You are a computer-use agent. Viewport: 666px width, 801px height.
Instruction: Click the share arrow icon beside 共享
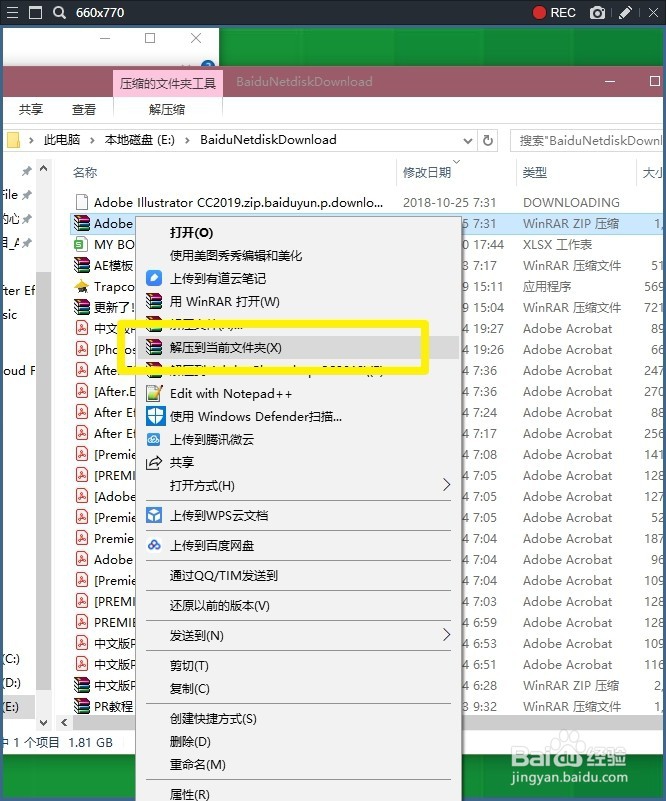coord(154,462)
